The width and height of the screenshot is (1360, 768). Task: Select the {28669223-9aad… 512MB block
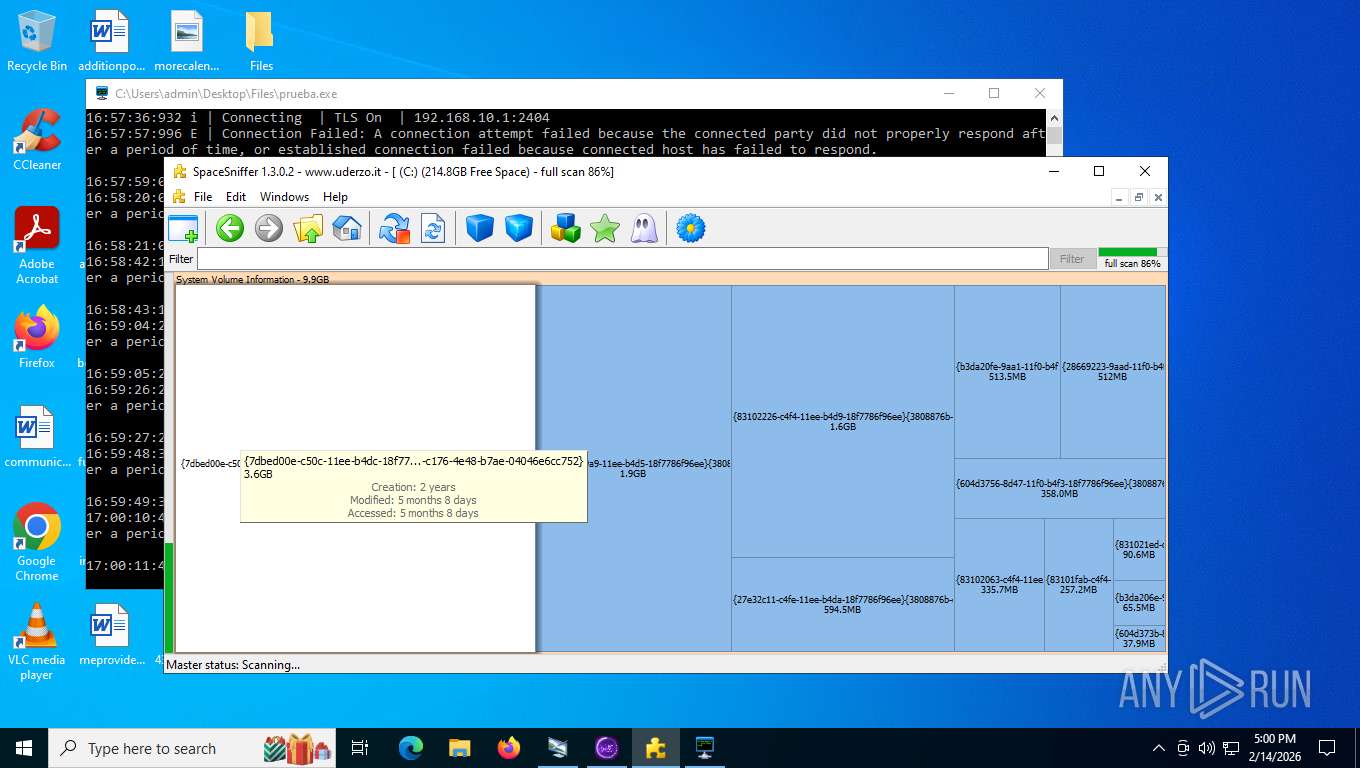tap(1112, 372)
